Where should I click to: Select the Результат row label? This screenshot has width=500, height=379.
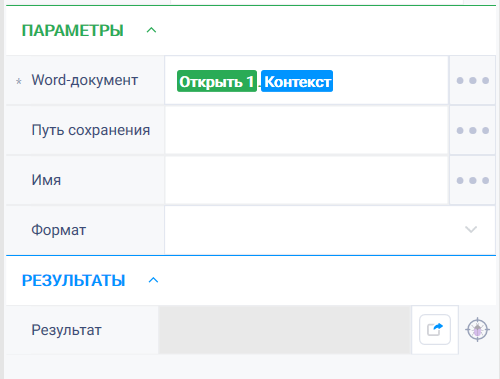coord(66,330)
